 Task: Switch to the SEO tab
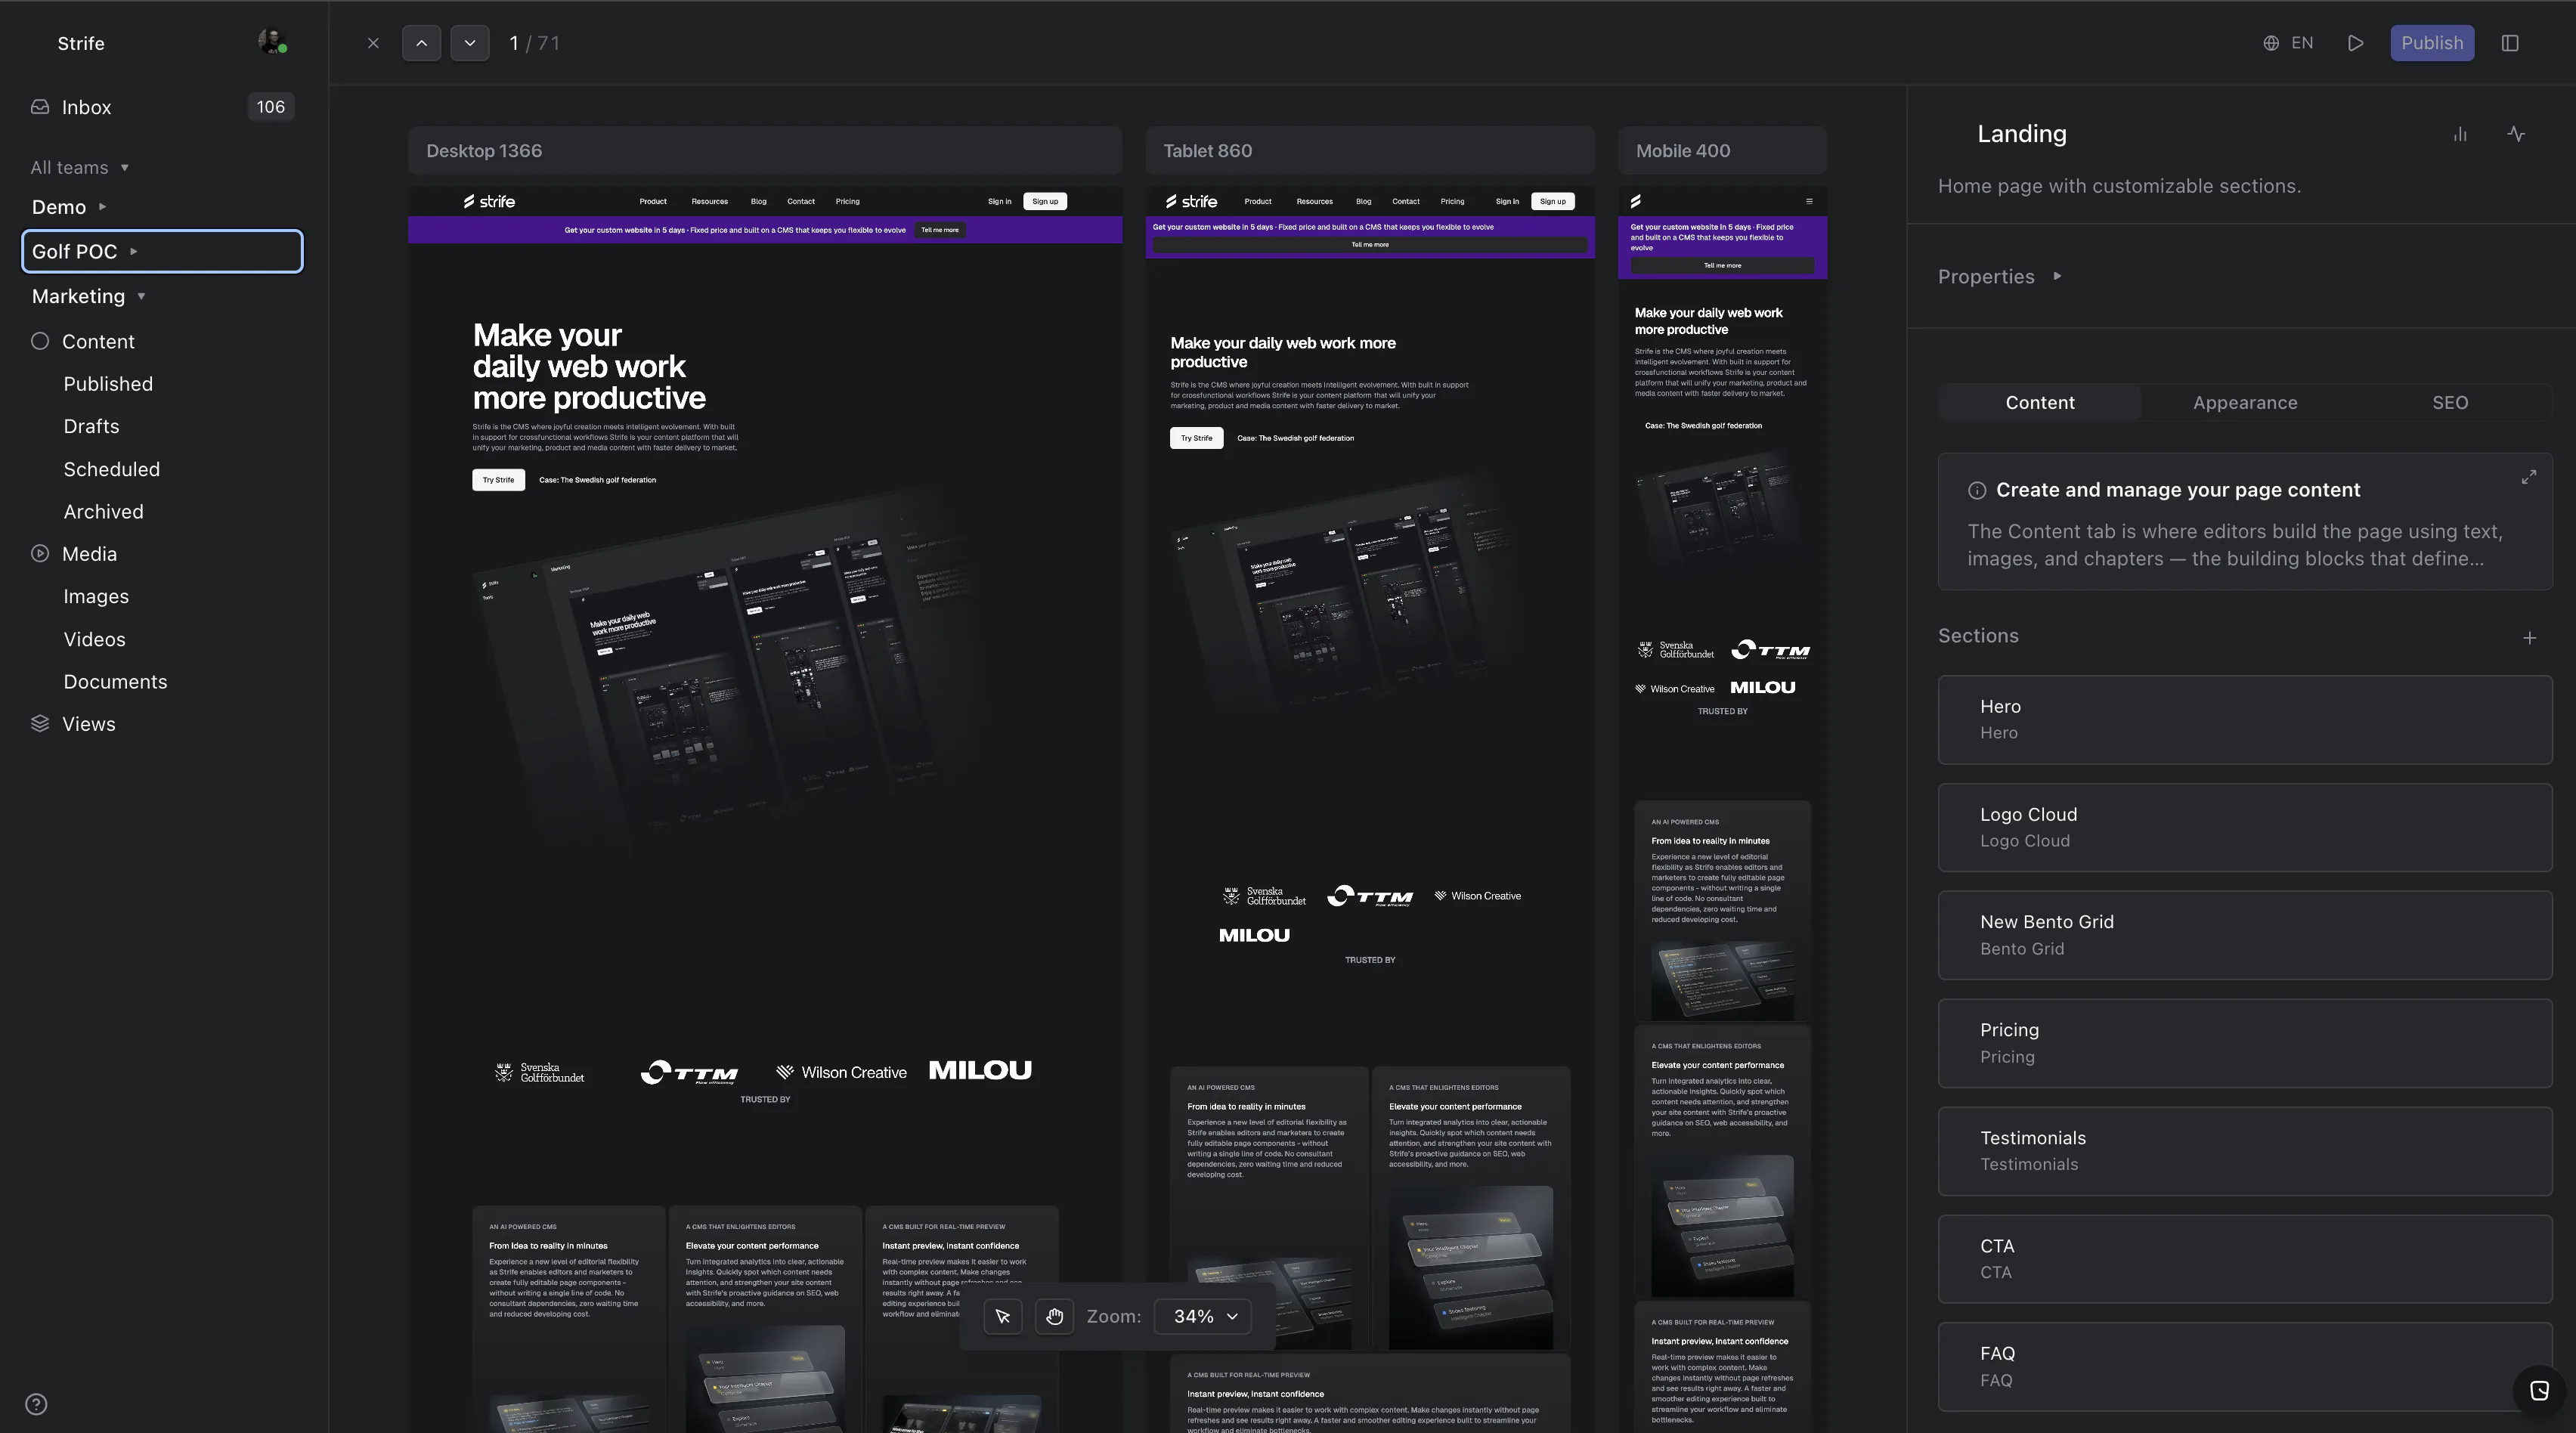click(x=2450, y=402)
